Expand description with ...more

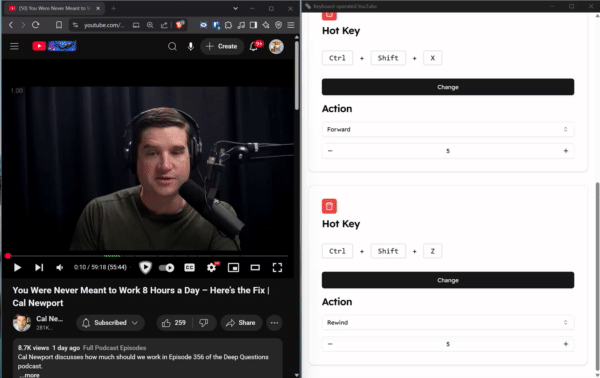click(x=30, y=375)
